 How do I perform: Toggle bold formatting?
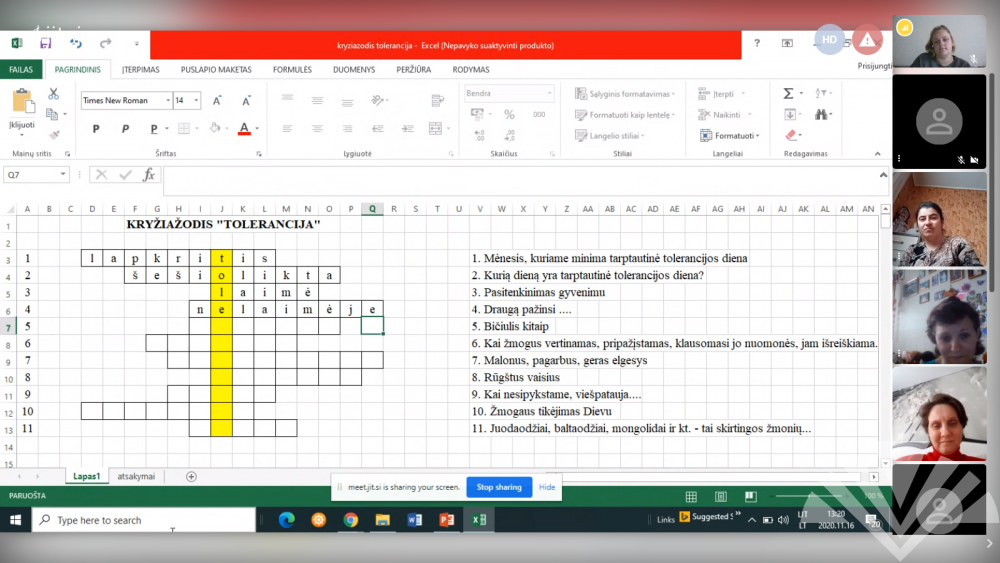pyautogui.click(x=96, y=128)
